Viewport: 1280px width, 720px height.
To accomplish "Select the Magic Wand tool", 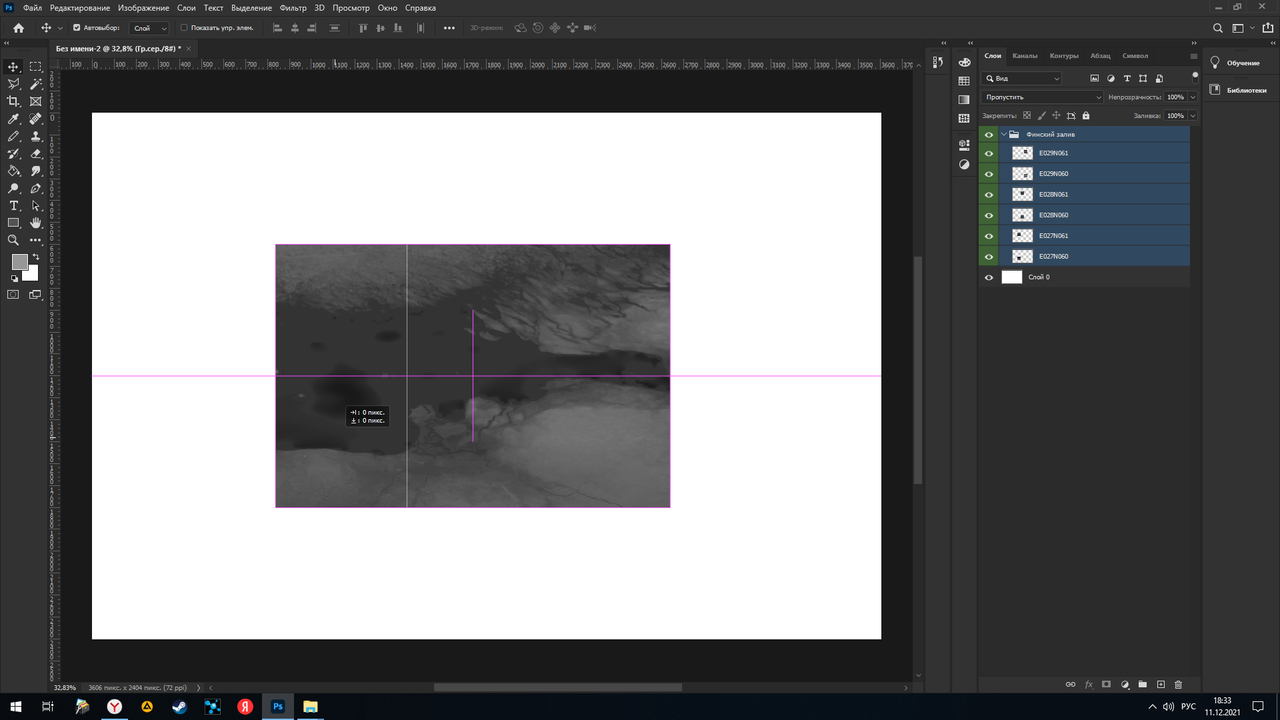I will 36,84.
